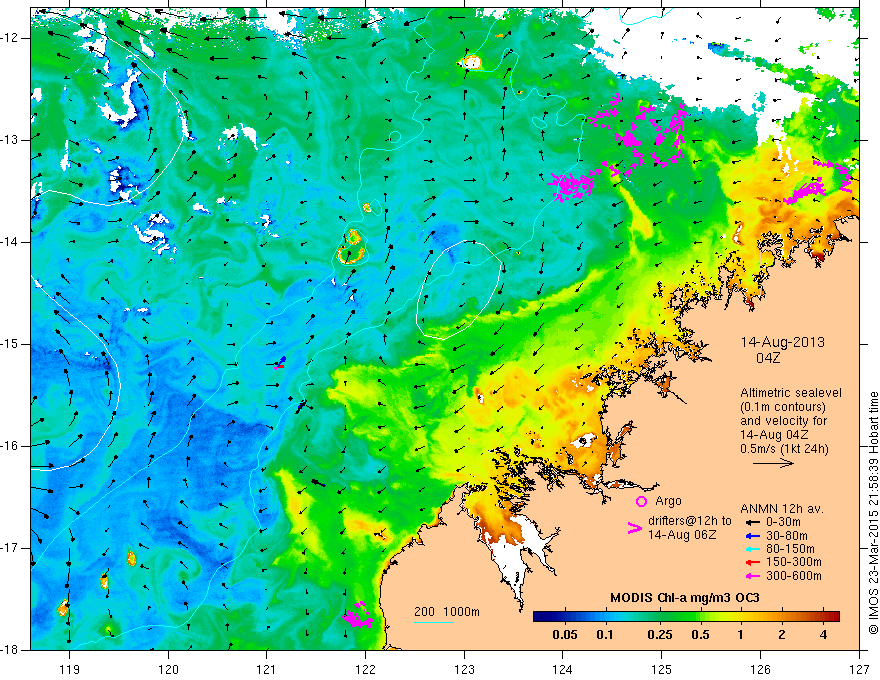Click the '121' longitude axis label
This screenshot has width=880, height=680.
pos(267,669)
